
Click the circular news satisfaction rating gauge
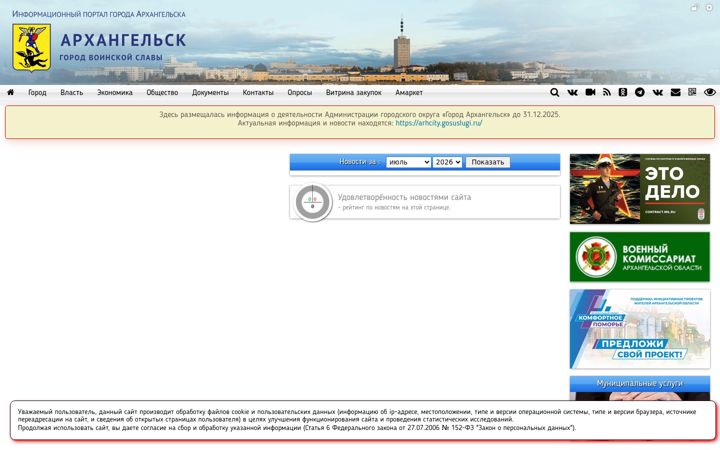tap(313, 202)
